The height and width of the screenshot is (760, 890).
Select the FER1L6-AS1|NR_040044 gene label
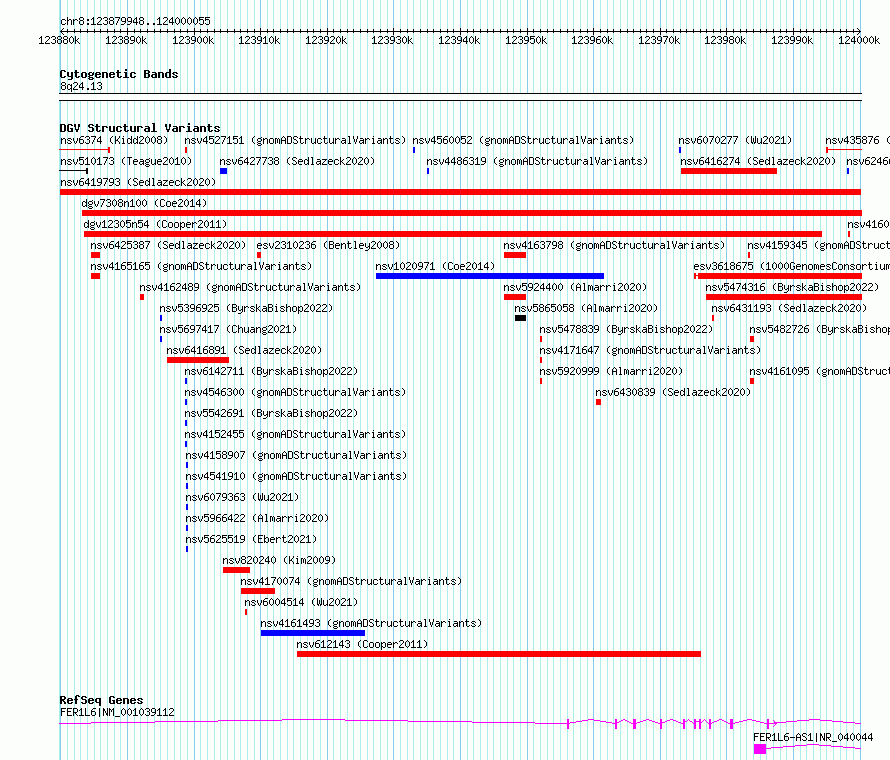pos(813,737)
